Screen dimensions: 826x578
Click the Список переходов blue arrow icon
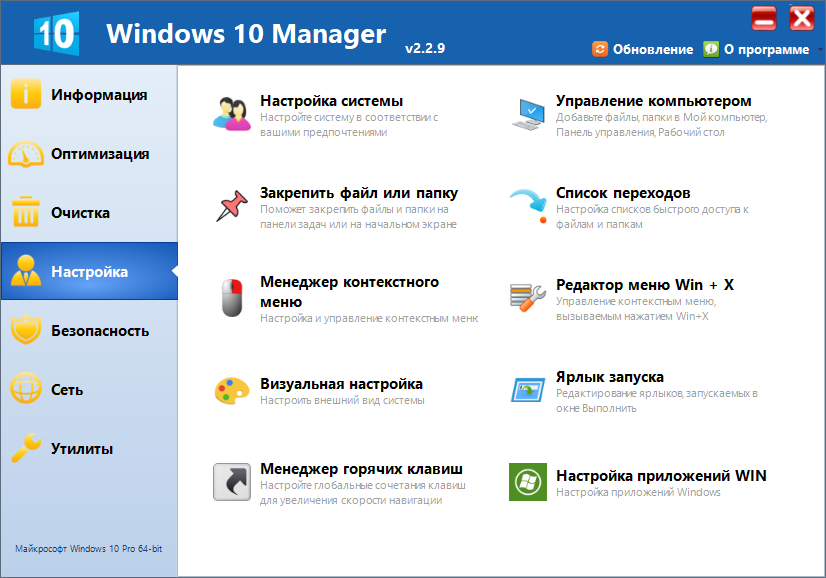pyautogui.click(x=528, y=206)
